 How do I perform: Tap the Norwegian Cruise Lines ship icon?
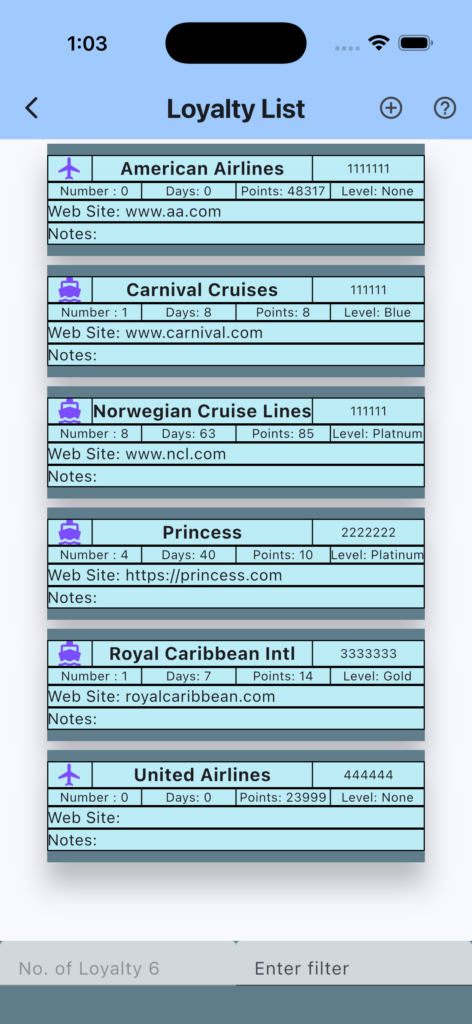click(x=69, y=411)
